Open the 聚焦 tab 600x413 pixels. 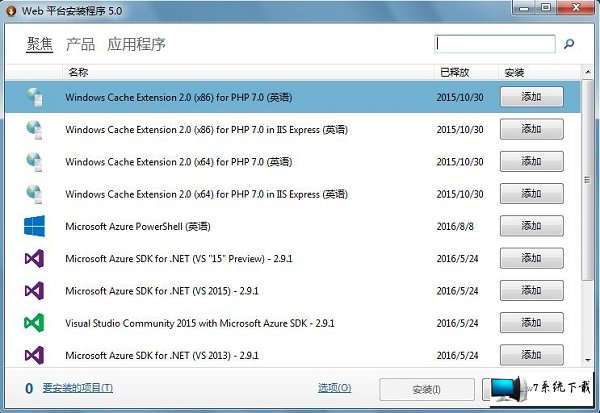(x=39, y=44)
